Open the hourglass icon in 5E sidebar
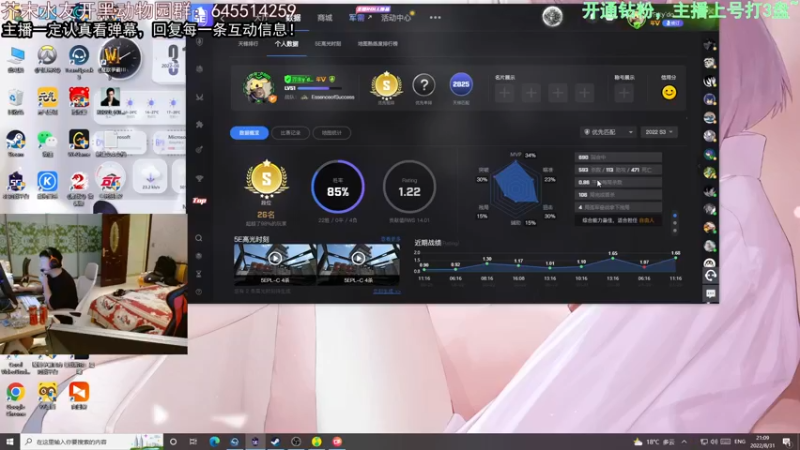 (199, 274)
